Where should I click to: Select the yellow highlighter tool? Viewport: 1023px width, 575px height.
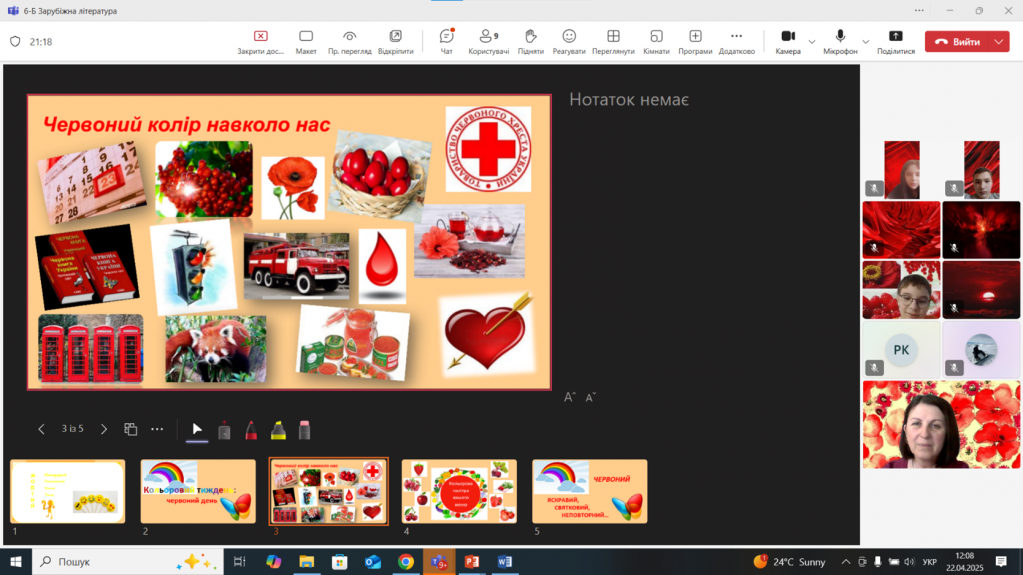tap(278, 430)
